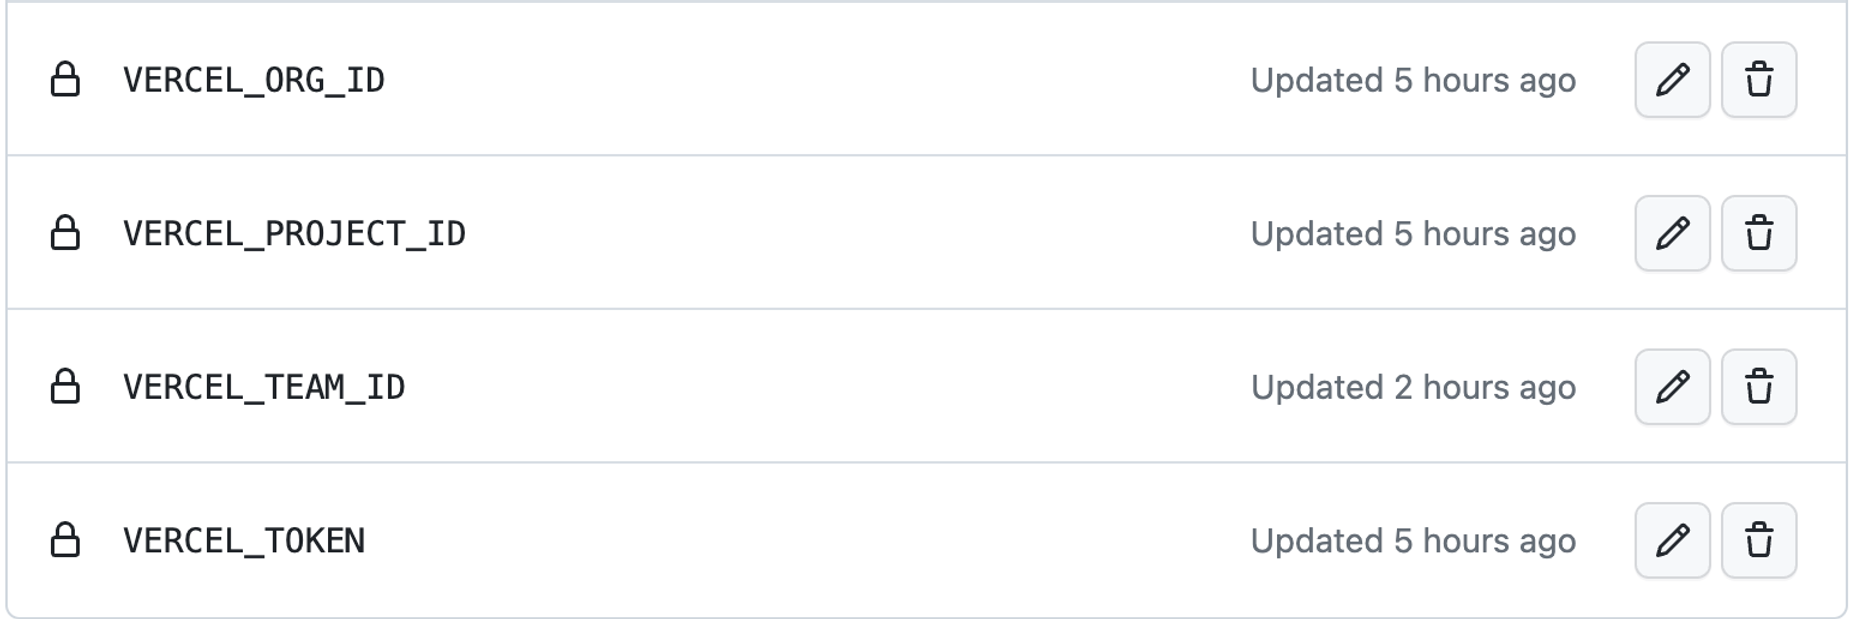Select the VERCEL_TOKEN secret name
This screenshot has height=619, width=1850.
pyautogui.click(x=244, y=541)
